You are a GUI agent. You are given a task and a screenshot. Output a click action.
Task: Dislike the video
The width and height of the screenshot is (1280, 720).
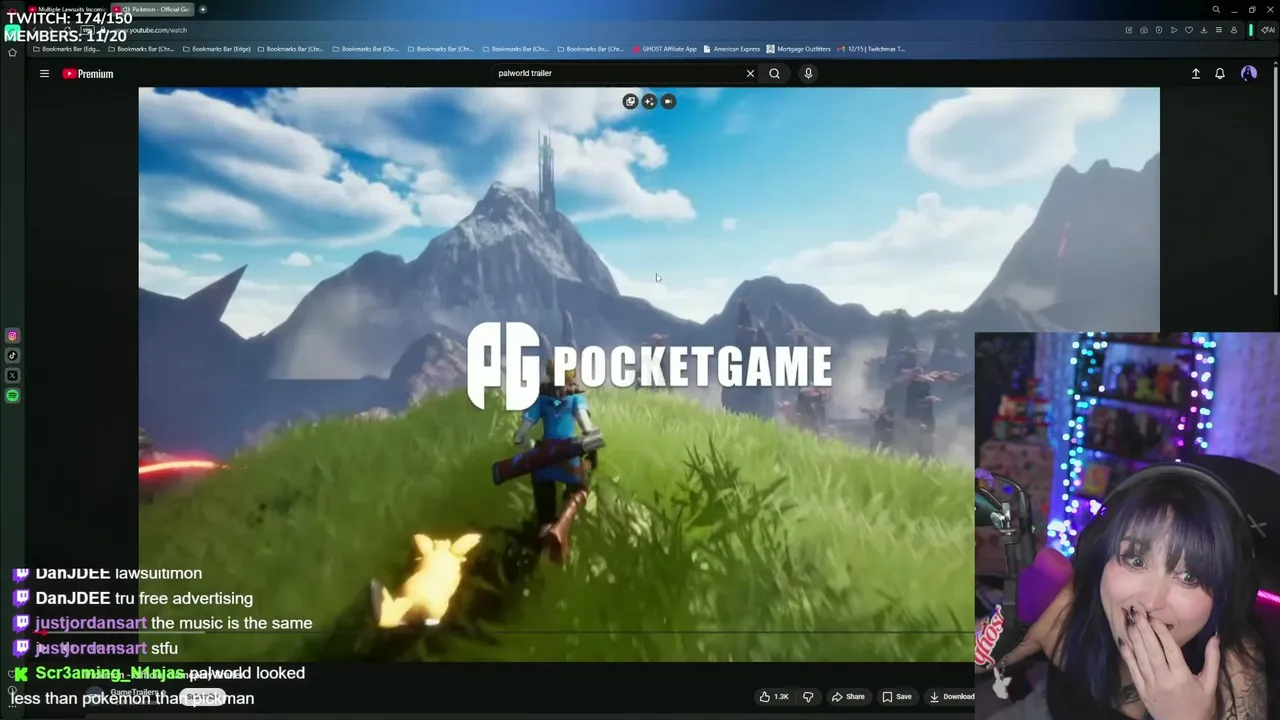tap(808, 696)
